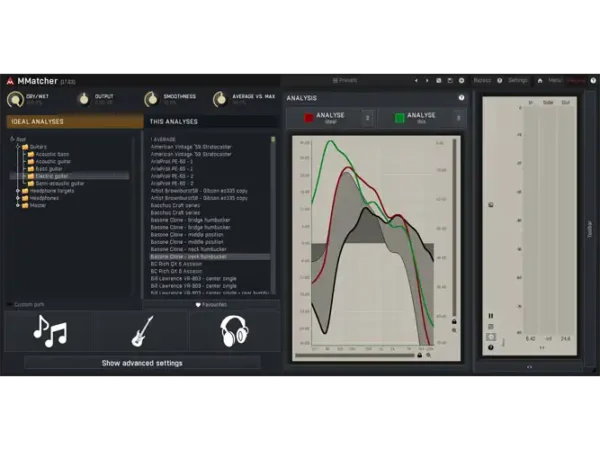Click graph horizontal zoom magnifier icon
This screenshot has height=450, width=600.
coord(429,355)
